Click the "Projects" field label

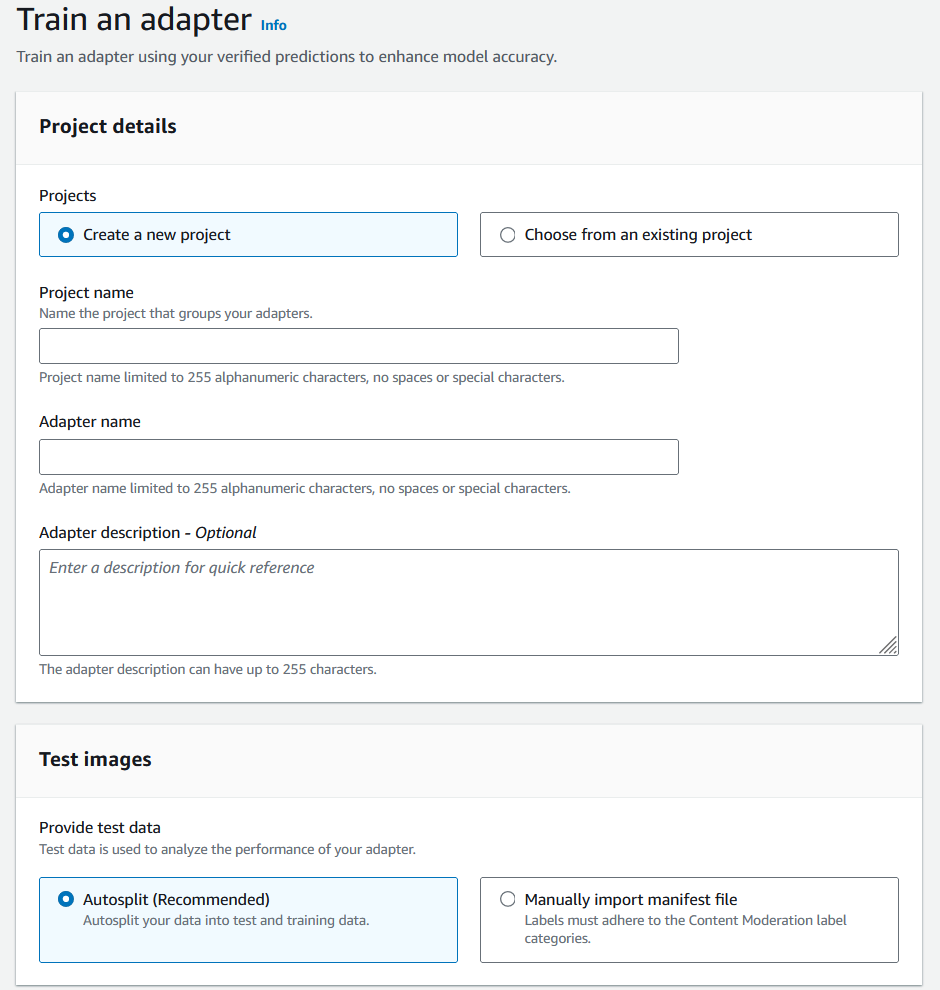point(66,196)
